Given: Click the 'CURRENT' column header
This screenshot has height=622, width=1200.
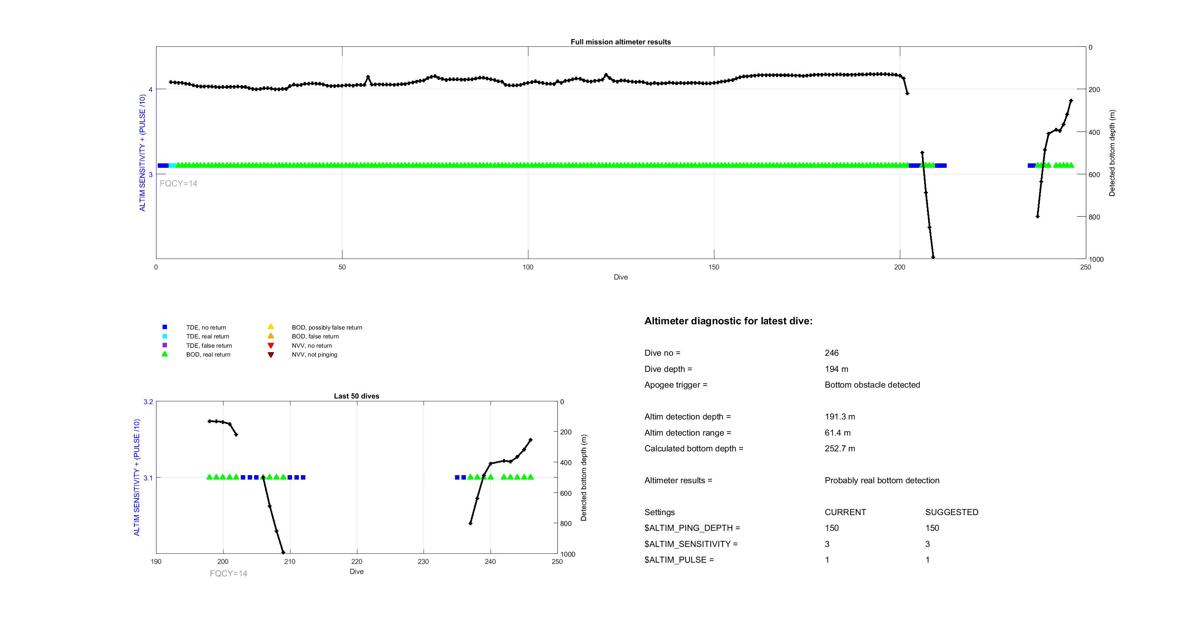Looking at the screenshot, I should (x=845, y=512).
